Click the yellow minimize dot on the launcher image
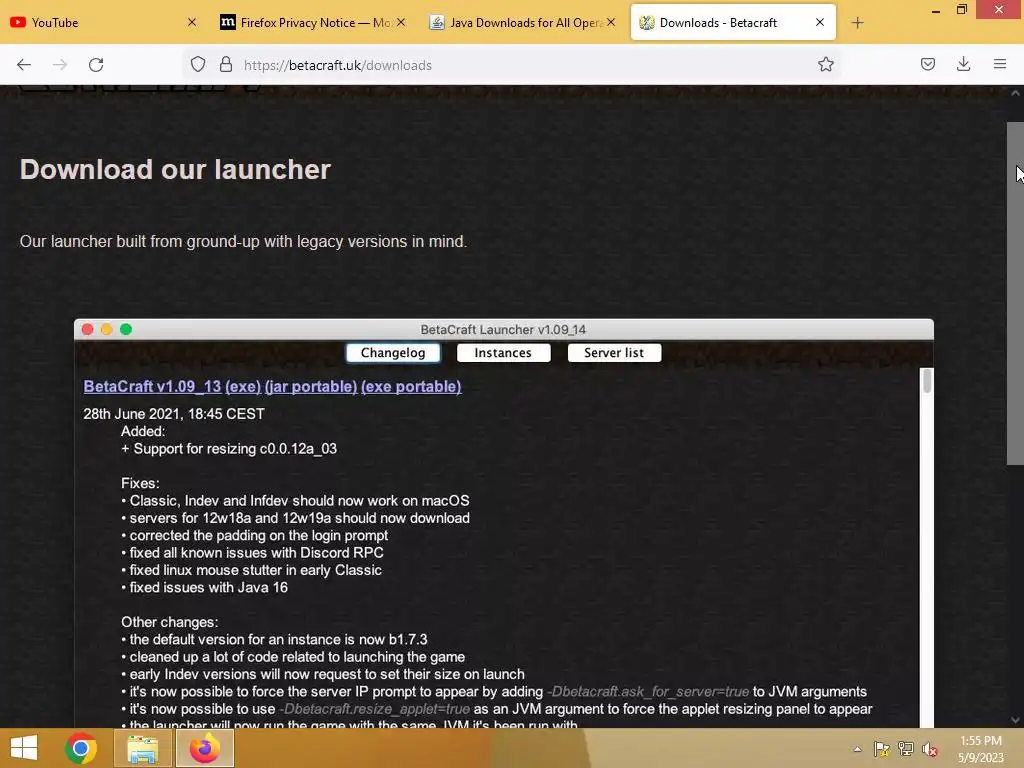The image size is (1024, 768). click(x=106, y=329)
